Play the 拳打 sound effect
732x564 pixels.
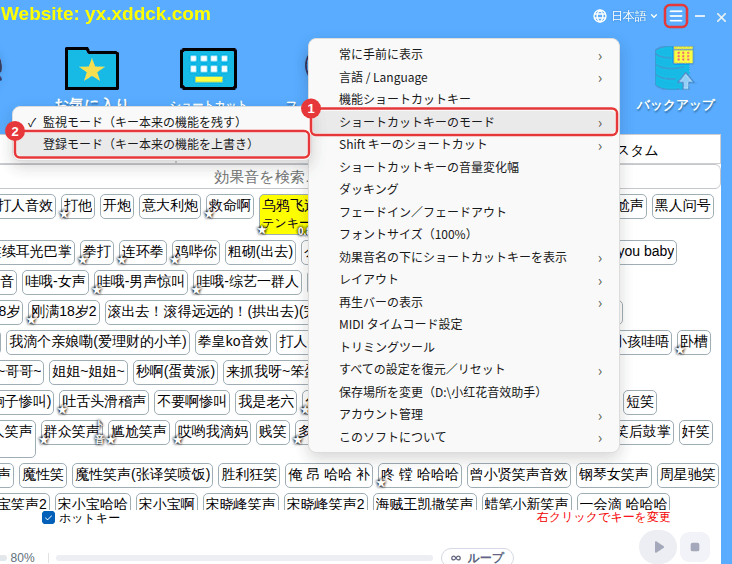[97, 252]
